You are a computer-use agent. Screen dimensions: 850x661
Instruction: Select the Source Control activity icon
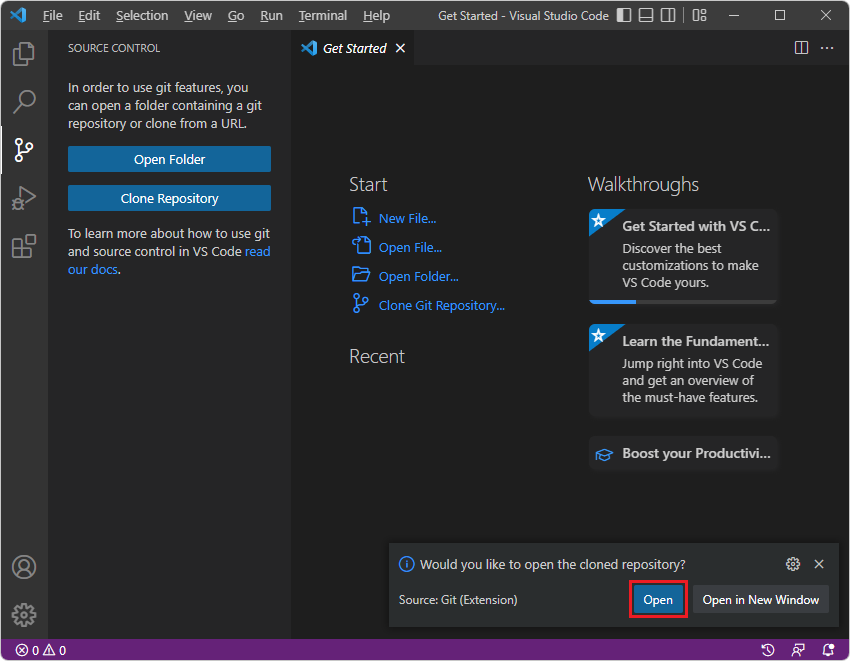pos(24,150)
